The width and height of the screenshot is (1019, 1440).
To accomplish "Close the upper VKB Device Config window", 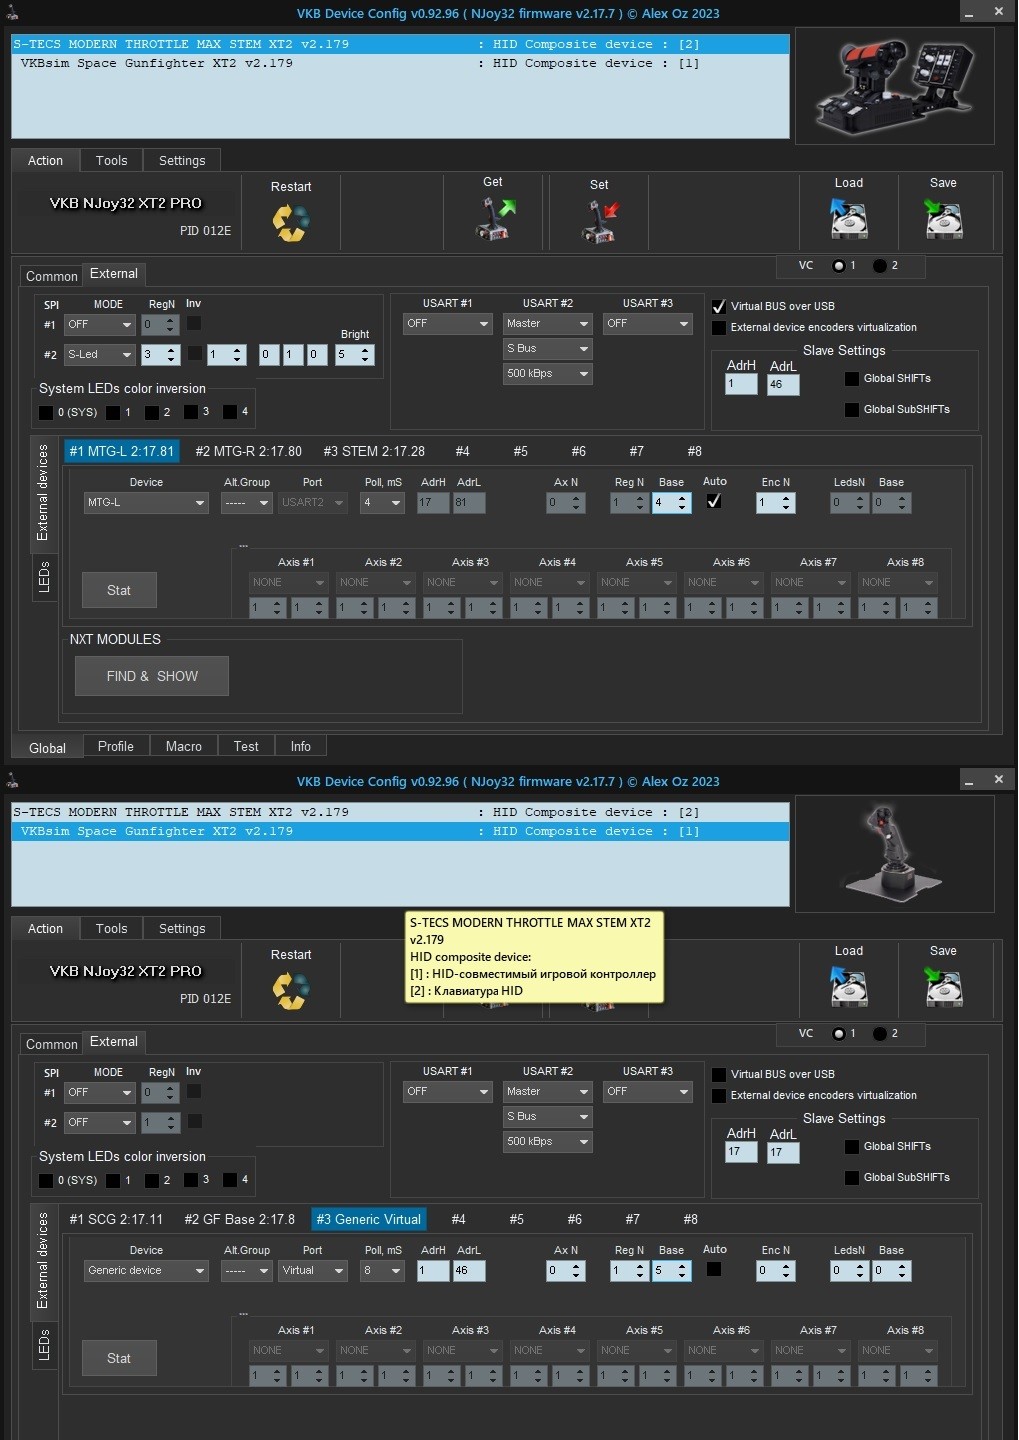I will tap(998, 12).
